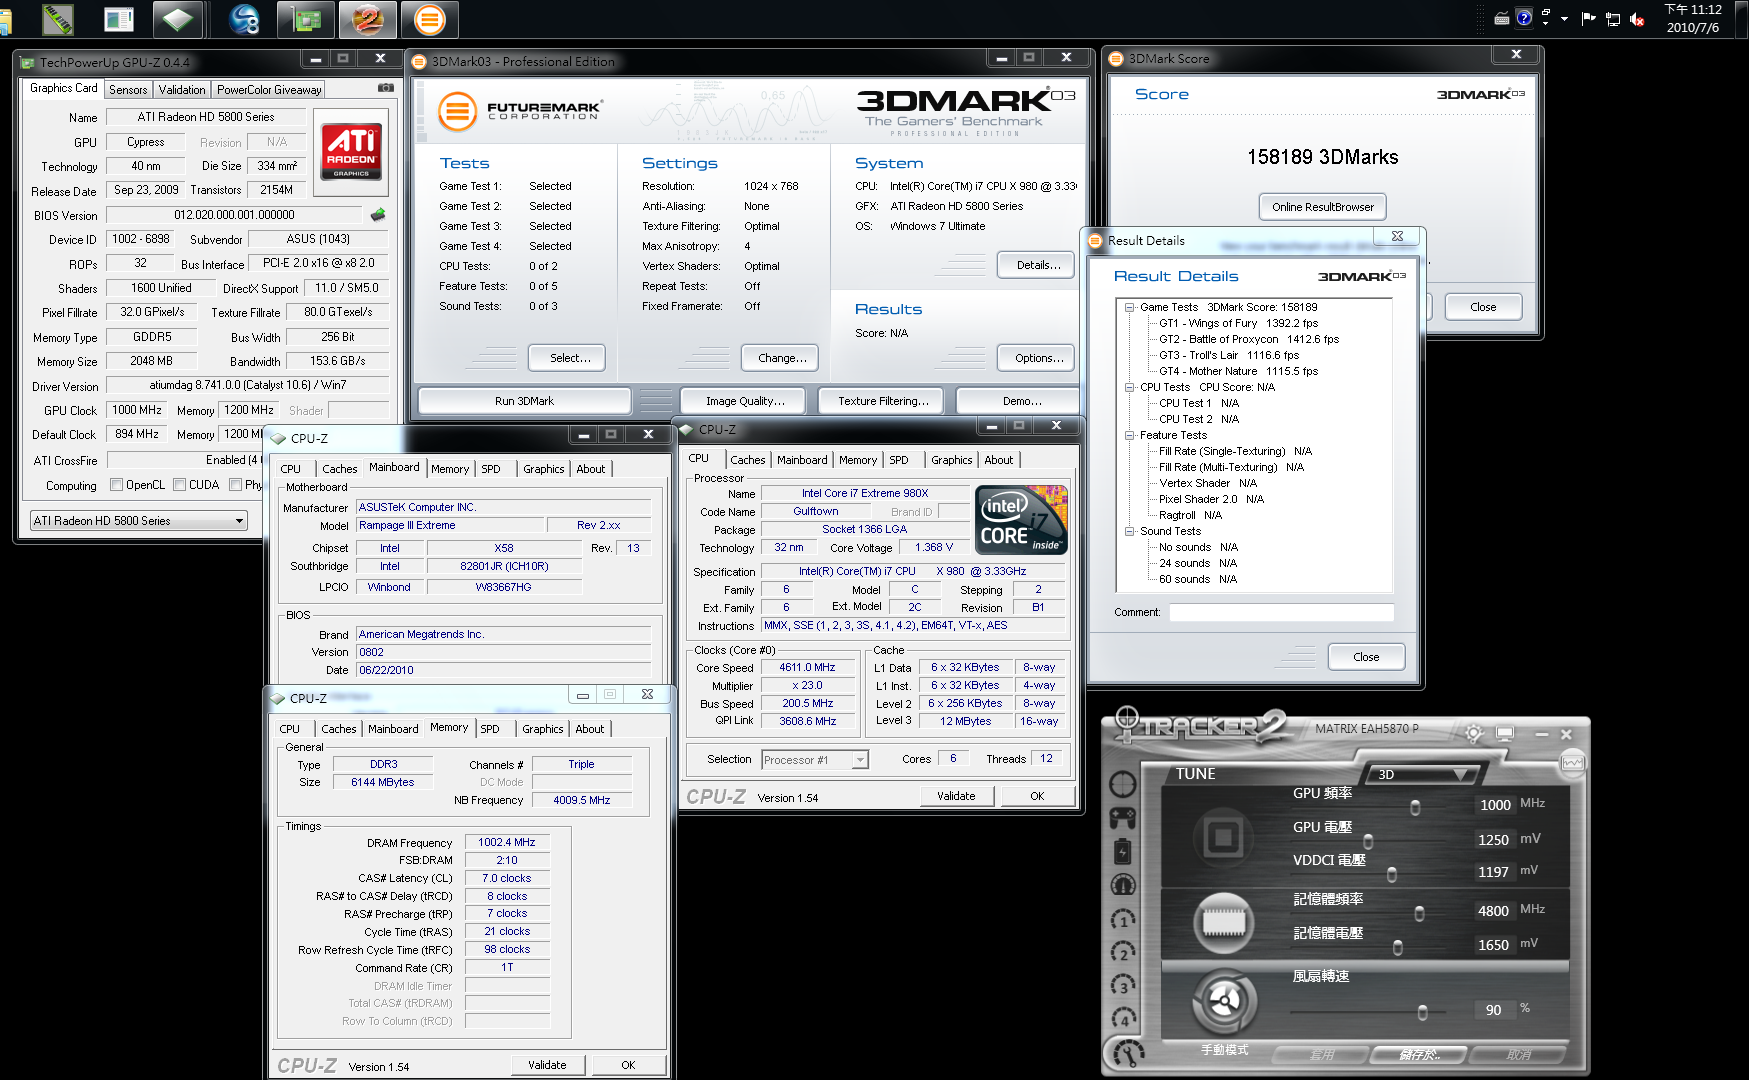
Task: Adjust the memory frequency slider handle
Action: [1419, 913]
